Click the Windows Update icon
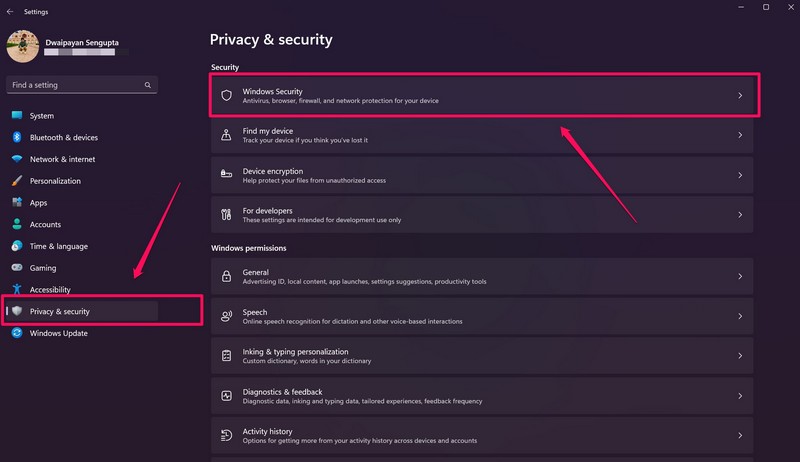Image resolution: width=800 pixels, height=462 pixels. click(17, 333)
